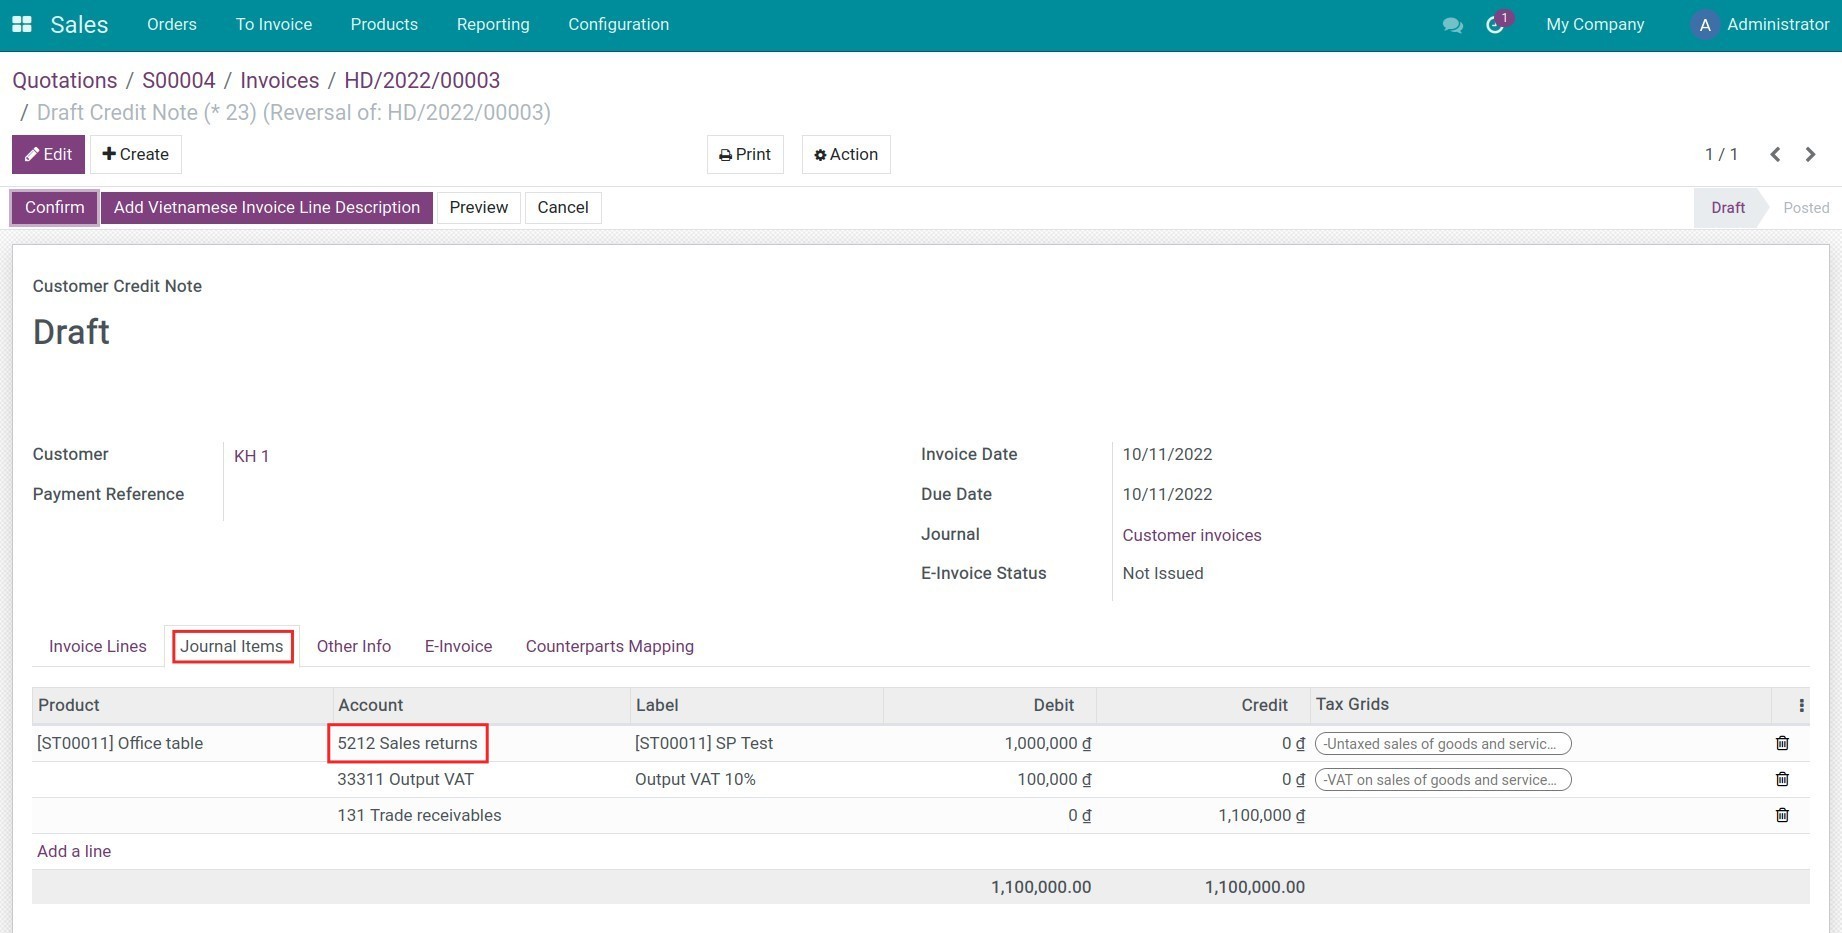Edit the credit note with the pencil icon
This screenshot has height=933, width=1842.
pyautogui.click(x=47, y=154)
